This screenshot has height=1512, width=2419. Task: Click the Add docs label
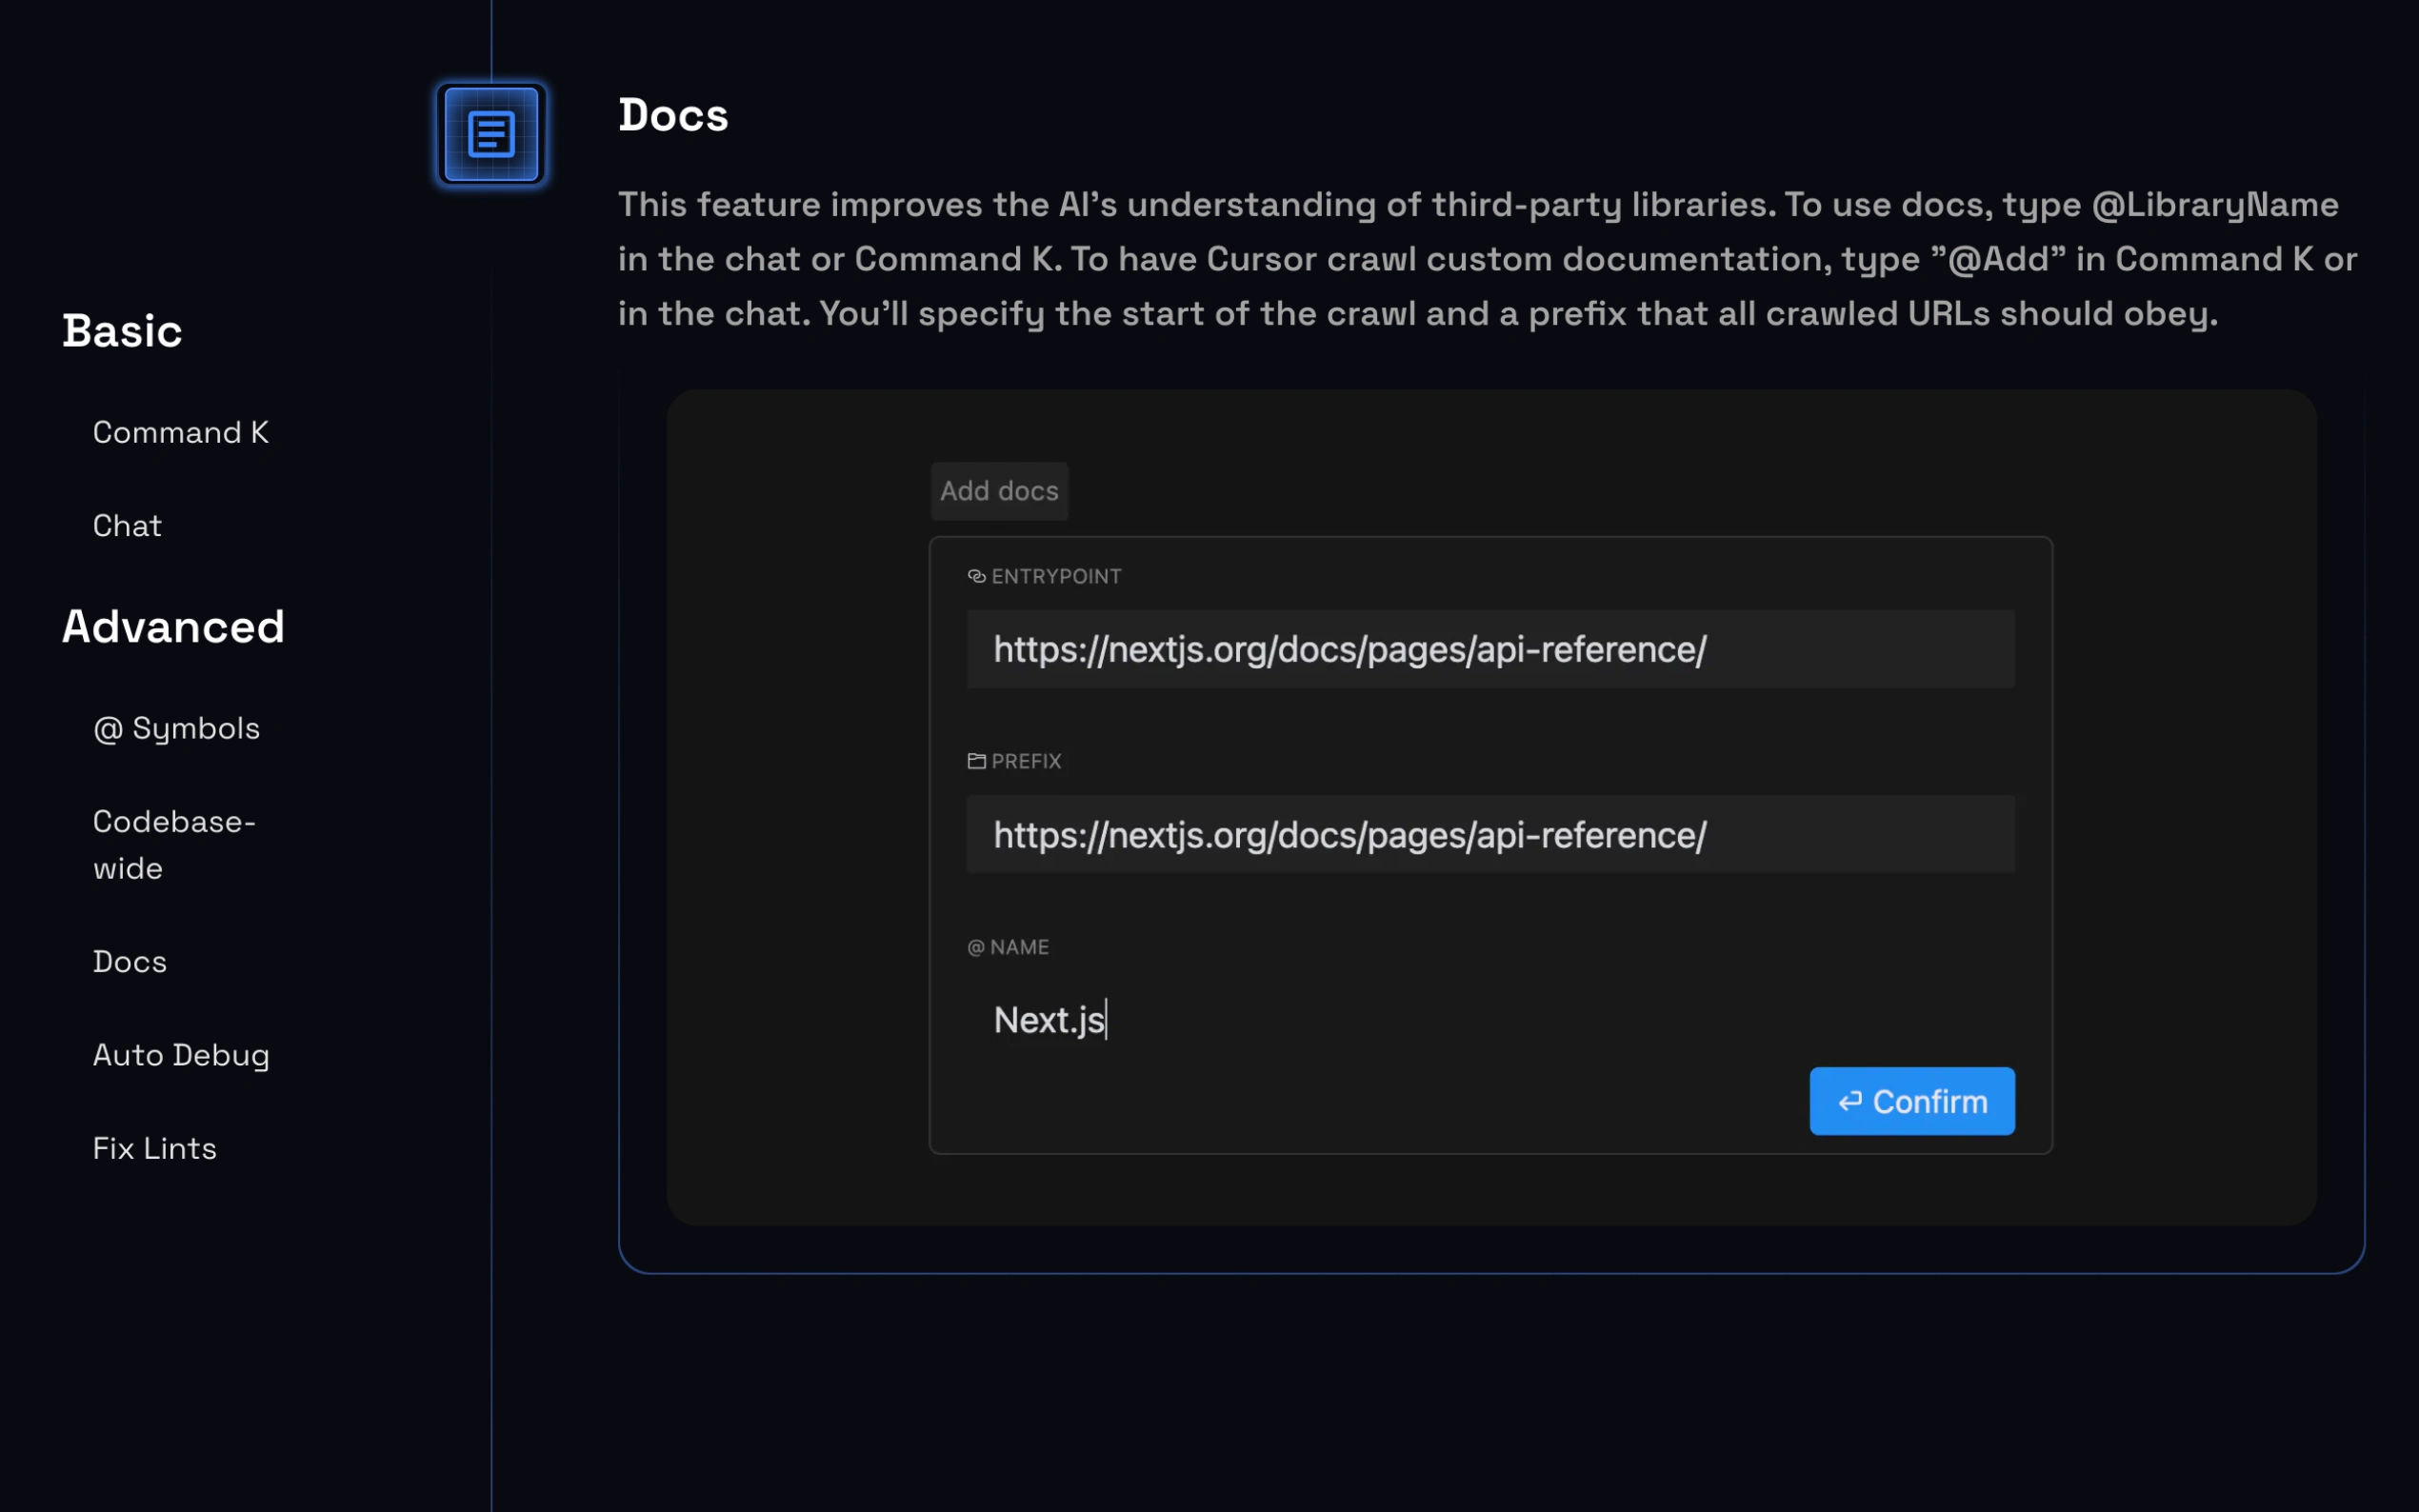click(998, 491)
